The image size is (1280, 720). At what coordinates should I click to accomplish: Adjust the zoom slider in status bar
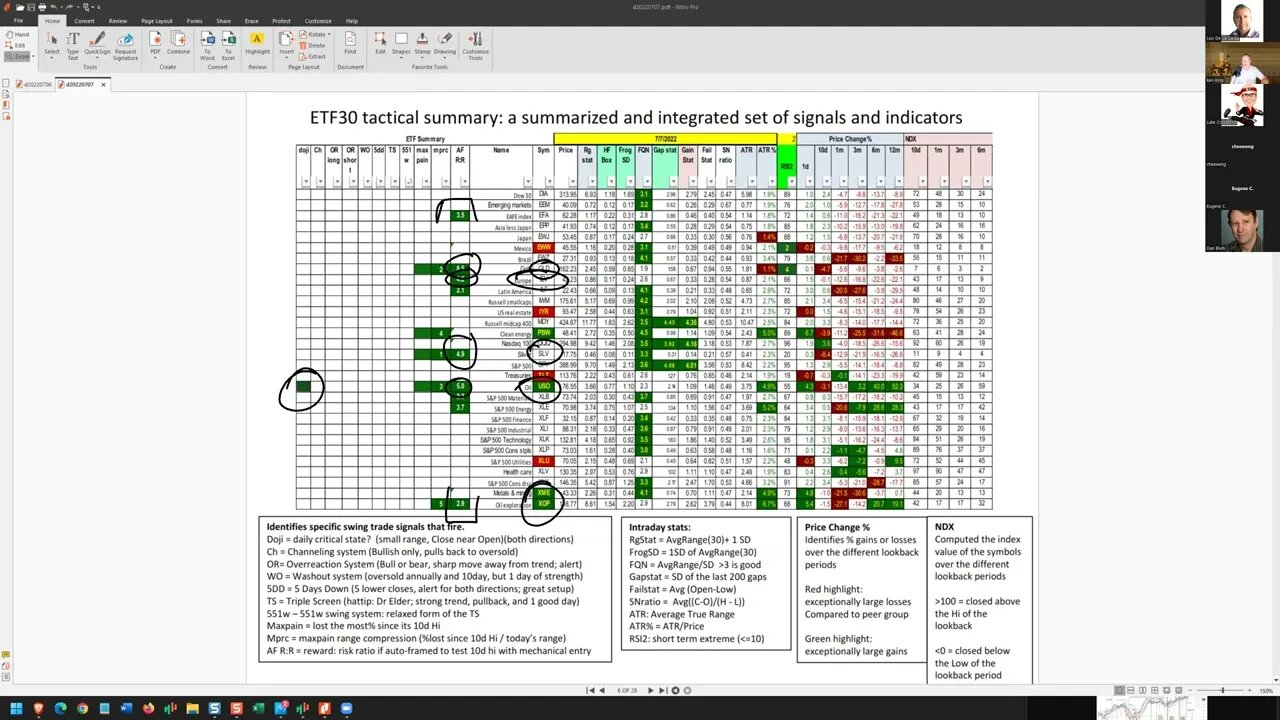click(1225, 690)
